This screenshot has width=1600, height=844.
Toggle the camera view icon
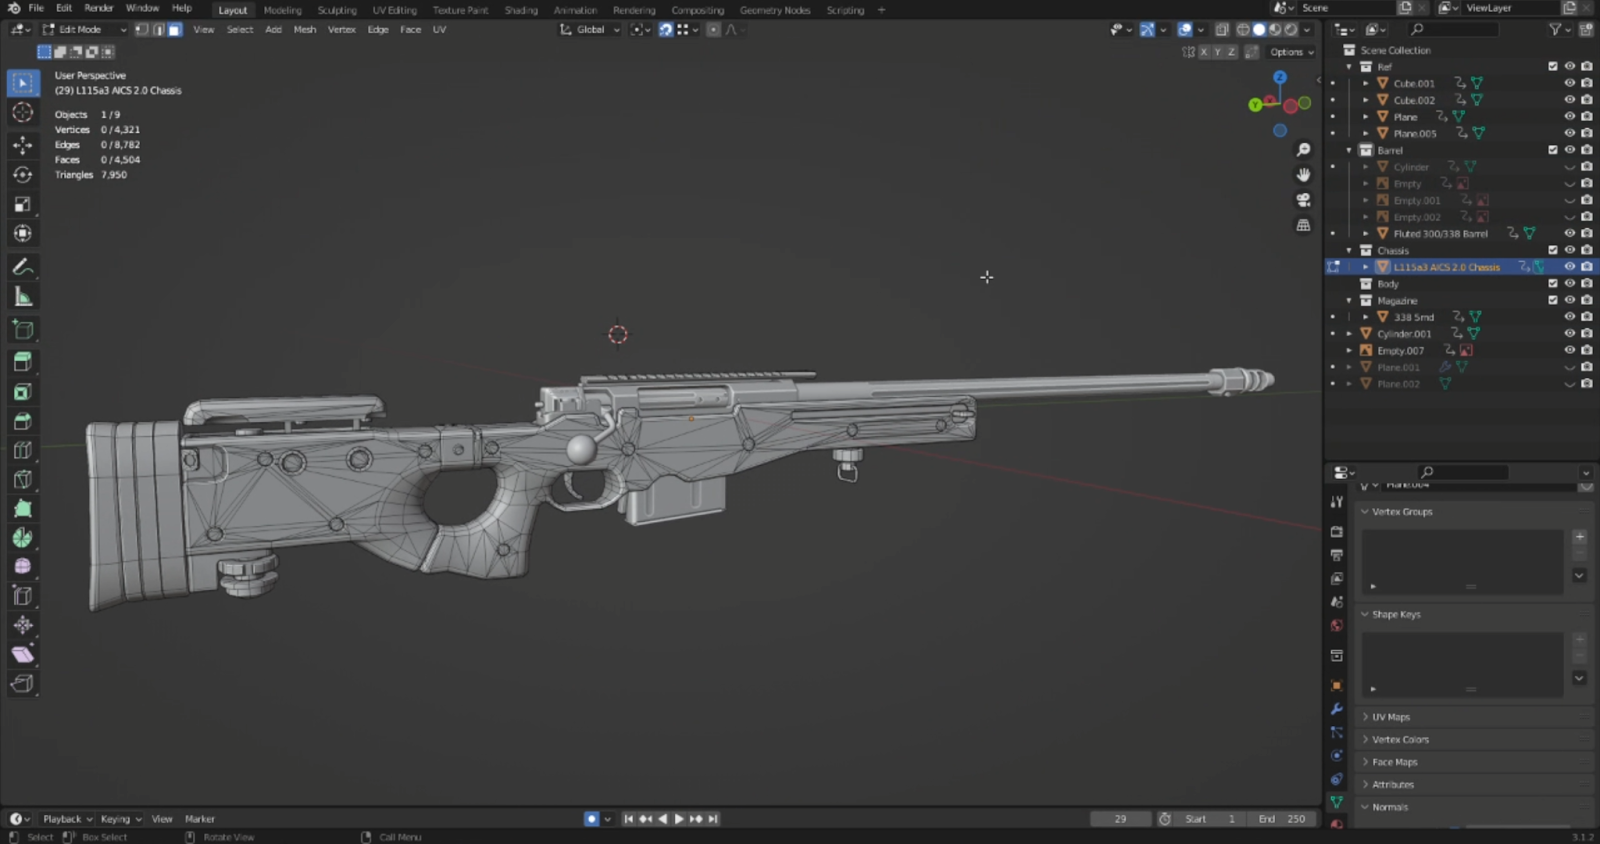pos(1303,200)
